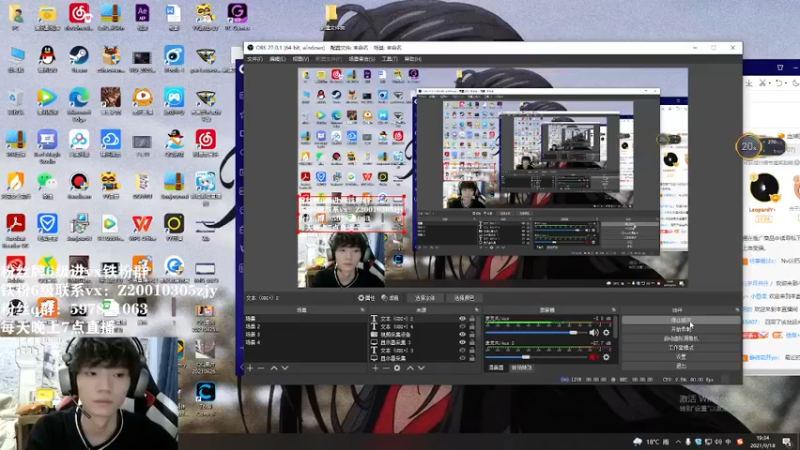Open 属性 properties button above source list
Screen dimensions: 800x450
(366, 298)
